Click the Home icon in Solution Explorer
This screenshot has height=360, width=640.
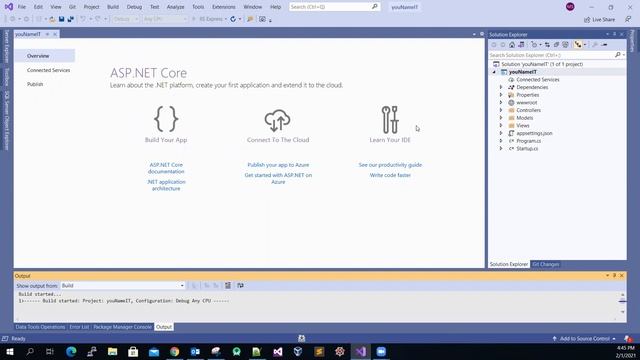[x=512, y=44]
